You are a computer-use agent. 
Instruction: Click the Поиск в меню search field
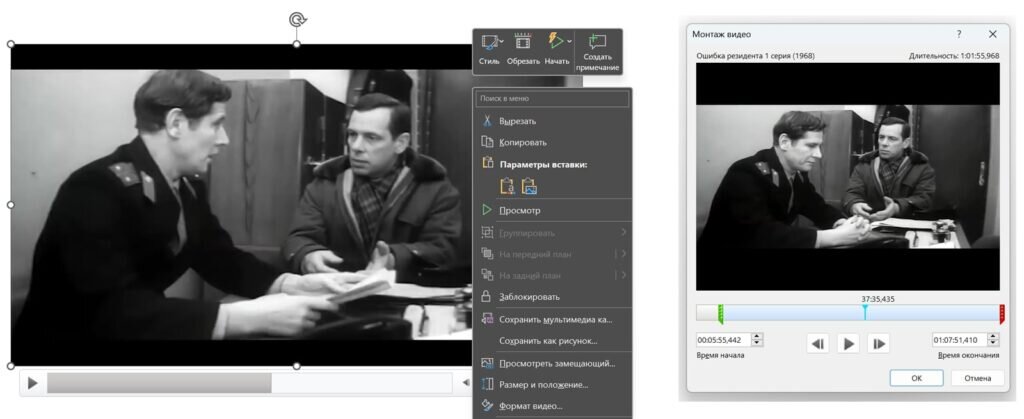[552, 99]
